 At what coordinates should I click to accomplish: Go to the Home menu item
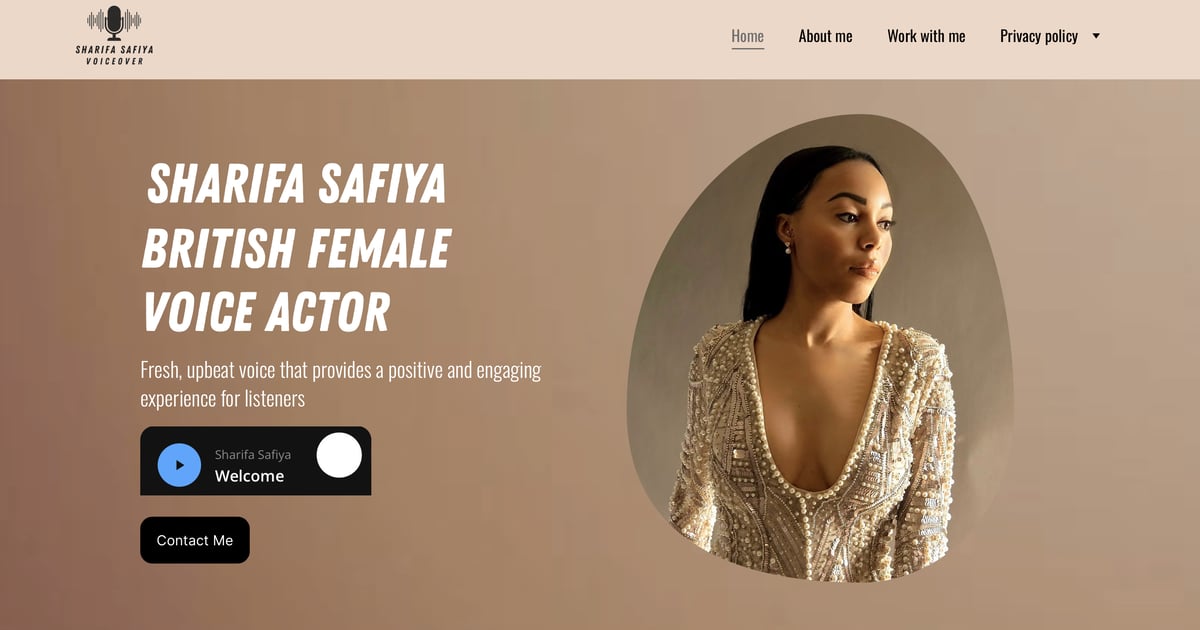747,36
